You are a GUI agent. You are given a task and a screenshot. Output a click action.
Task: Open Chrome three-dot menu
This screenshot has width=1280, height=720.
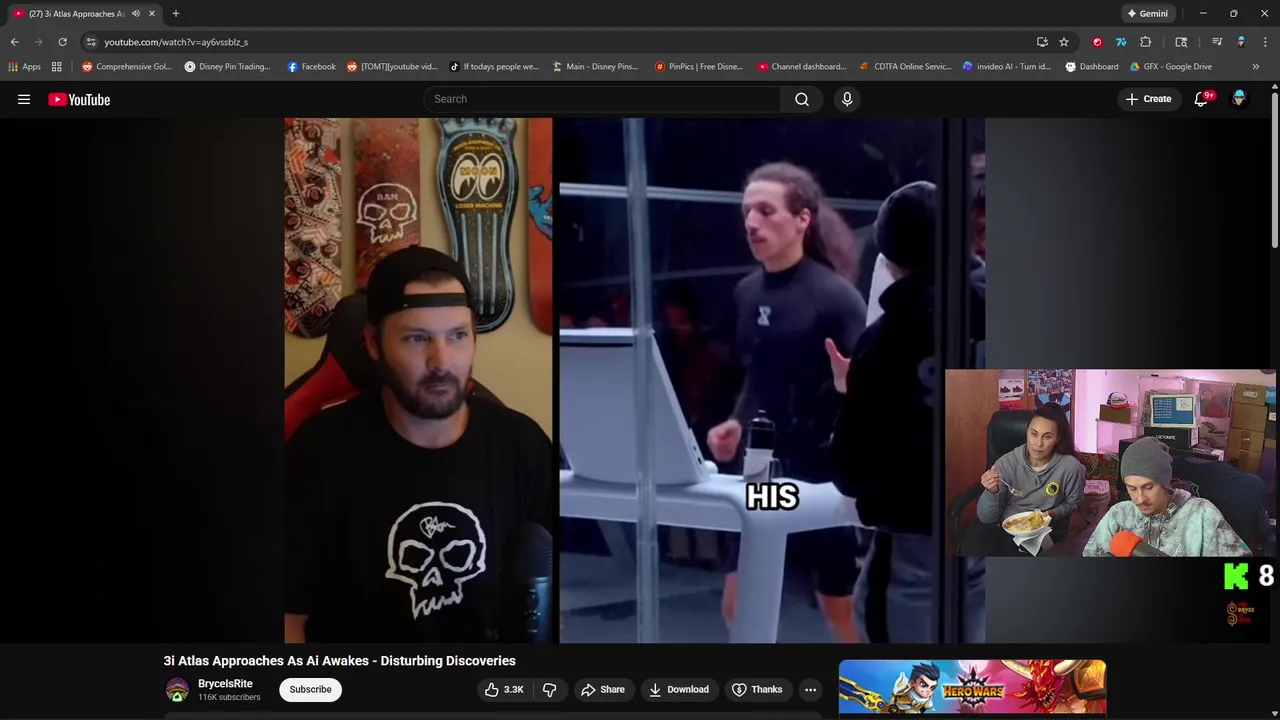click(x=1265, y=42)
